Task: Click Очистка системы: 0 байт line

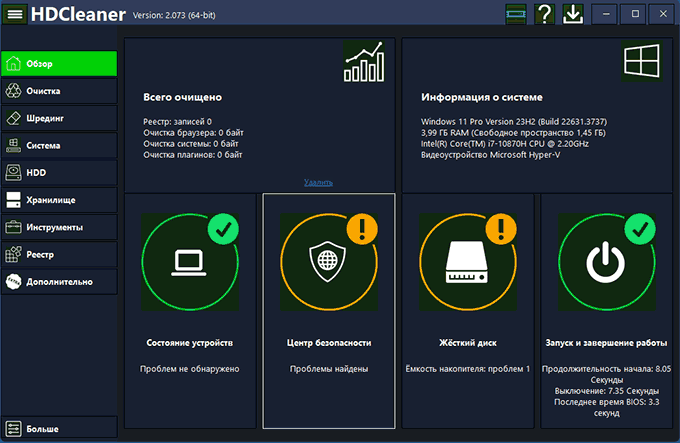Action: point(191,144)
